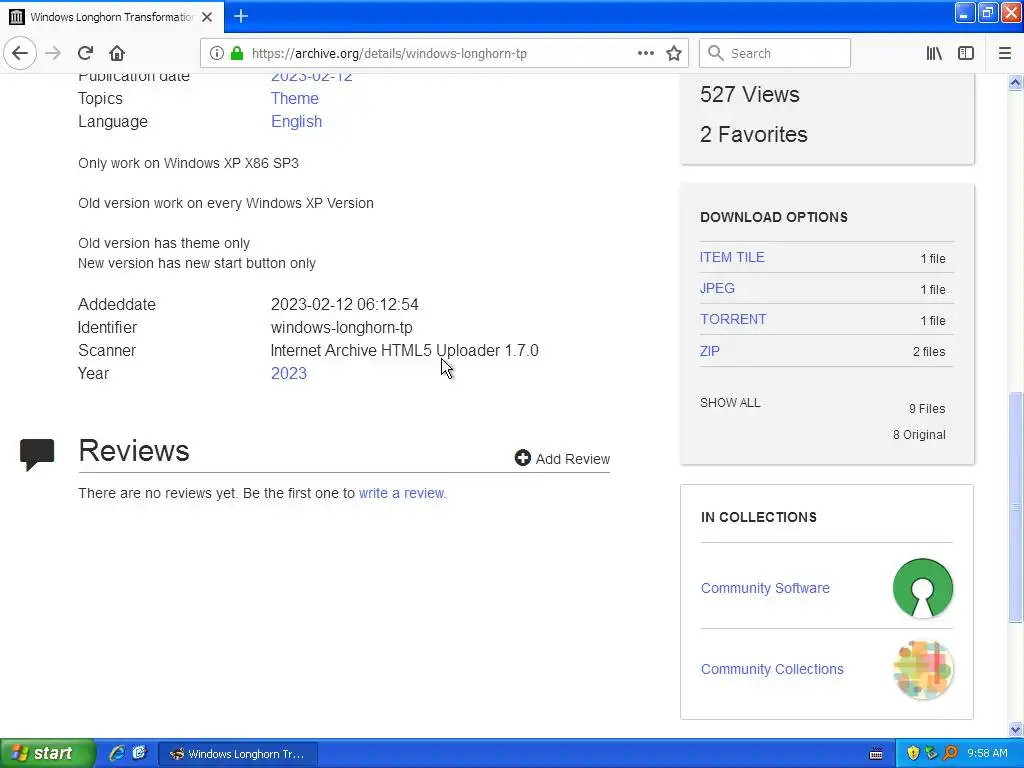Image resolution: width=1024 pixels, height=768 pixels.
Task: Click the 2 Favorites text
Action: pos(754,134)
